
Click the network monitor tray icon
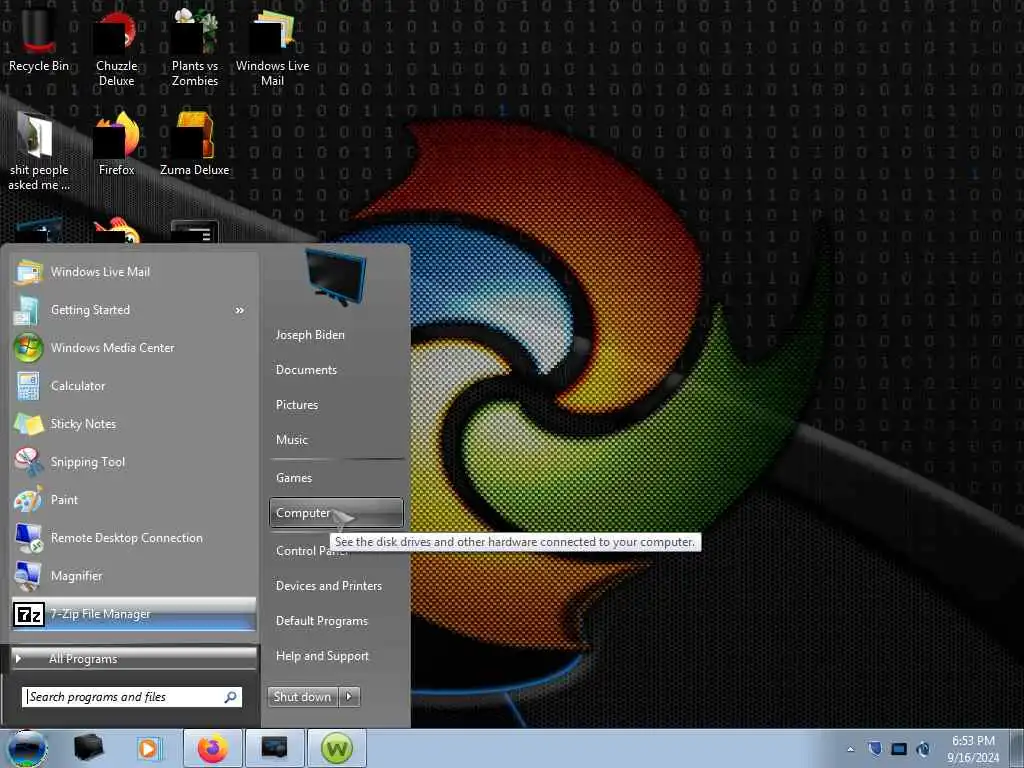[x=899, y=749]
